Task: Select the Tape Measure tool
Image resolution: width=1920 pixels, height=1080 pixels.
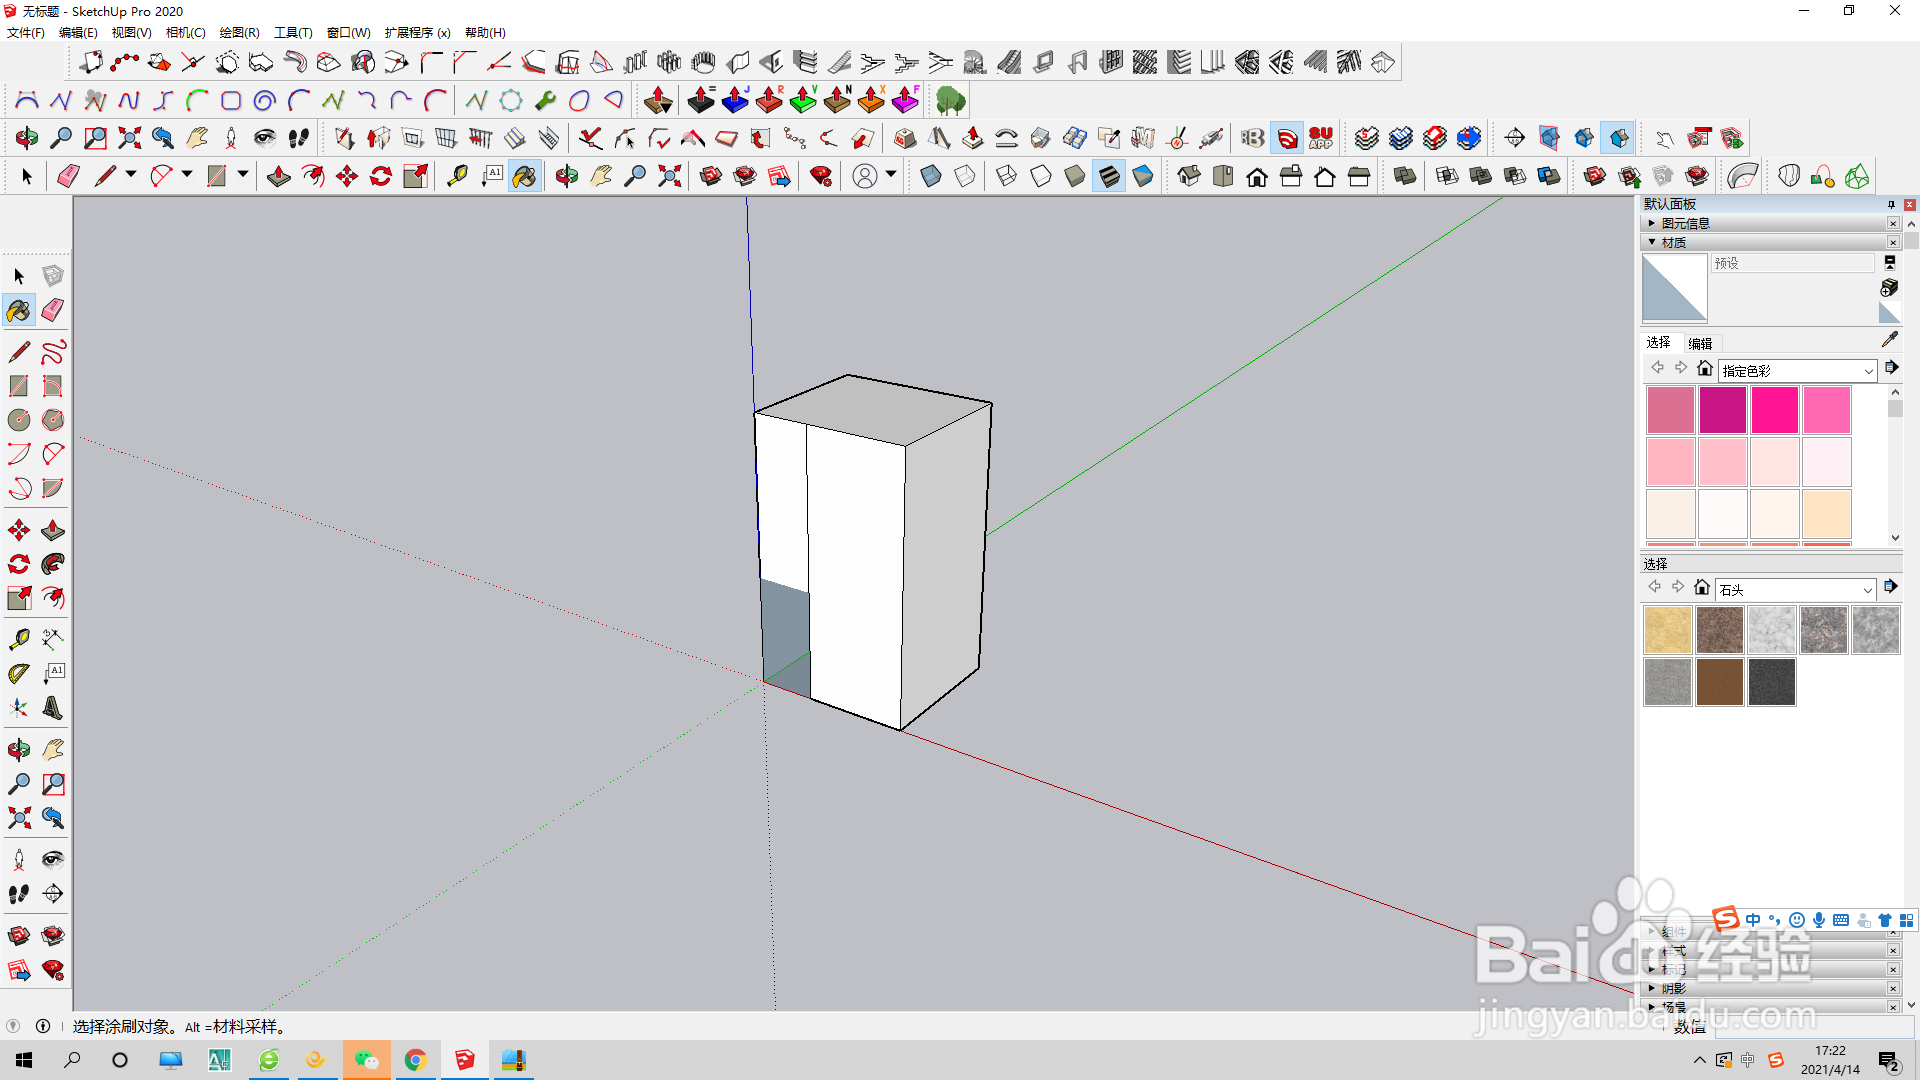Action: click(x=19, y=639)
